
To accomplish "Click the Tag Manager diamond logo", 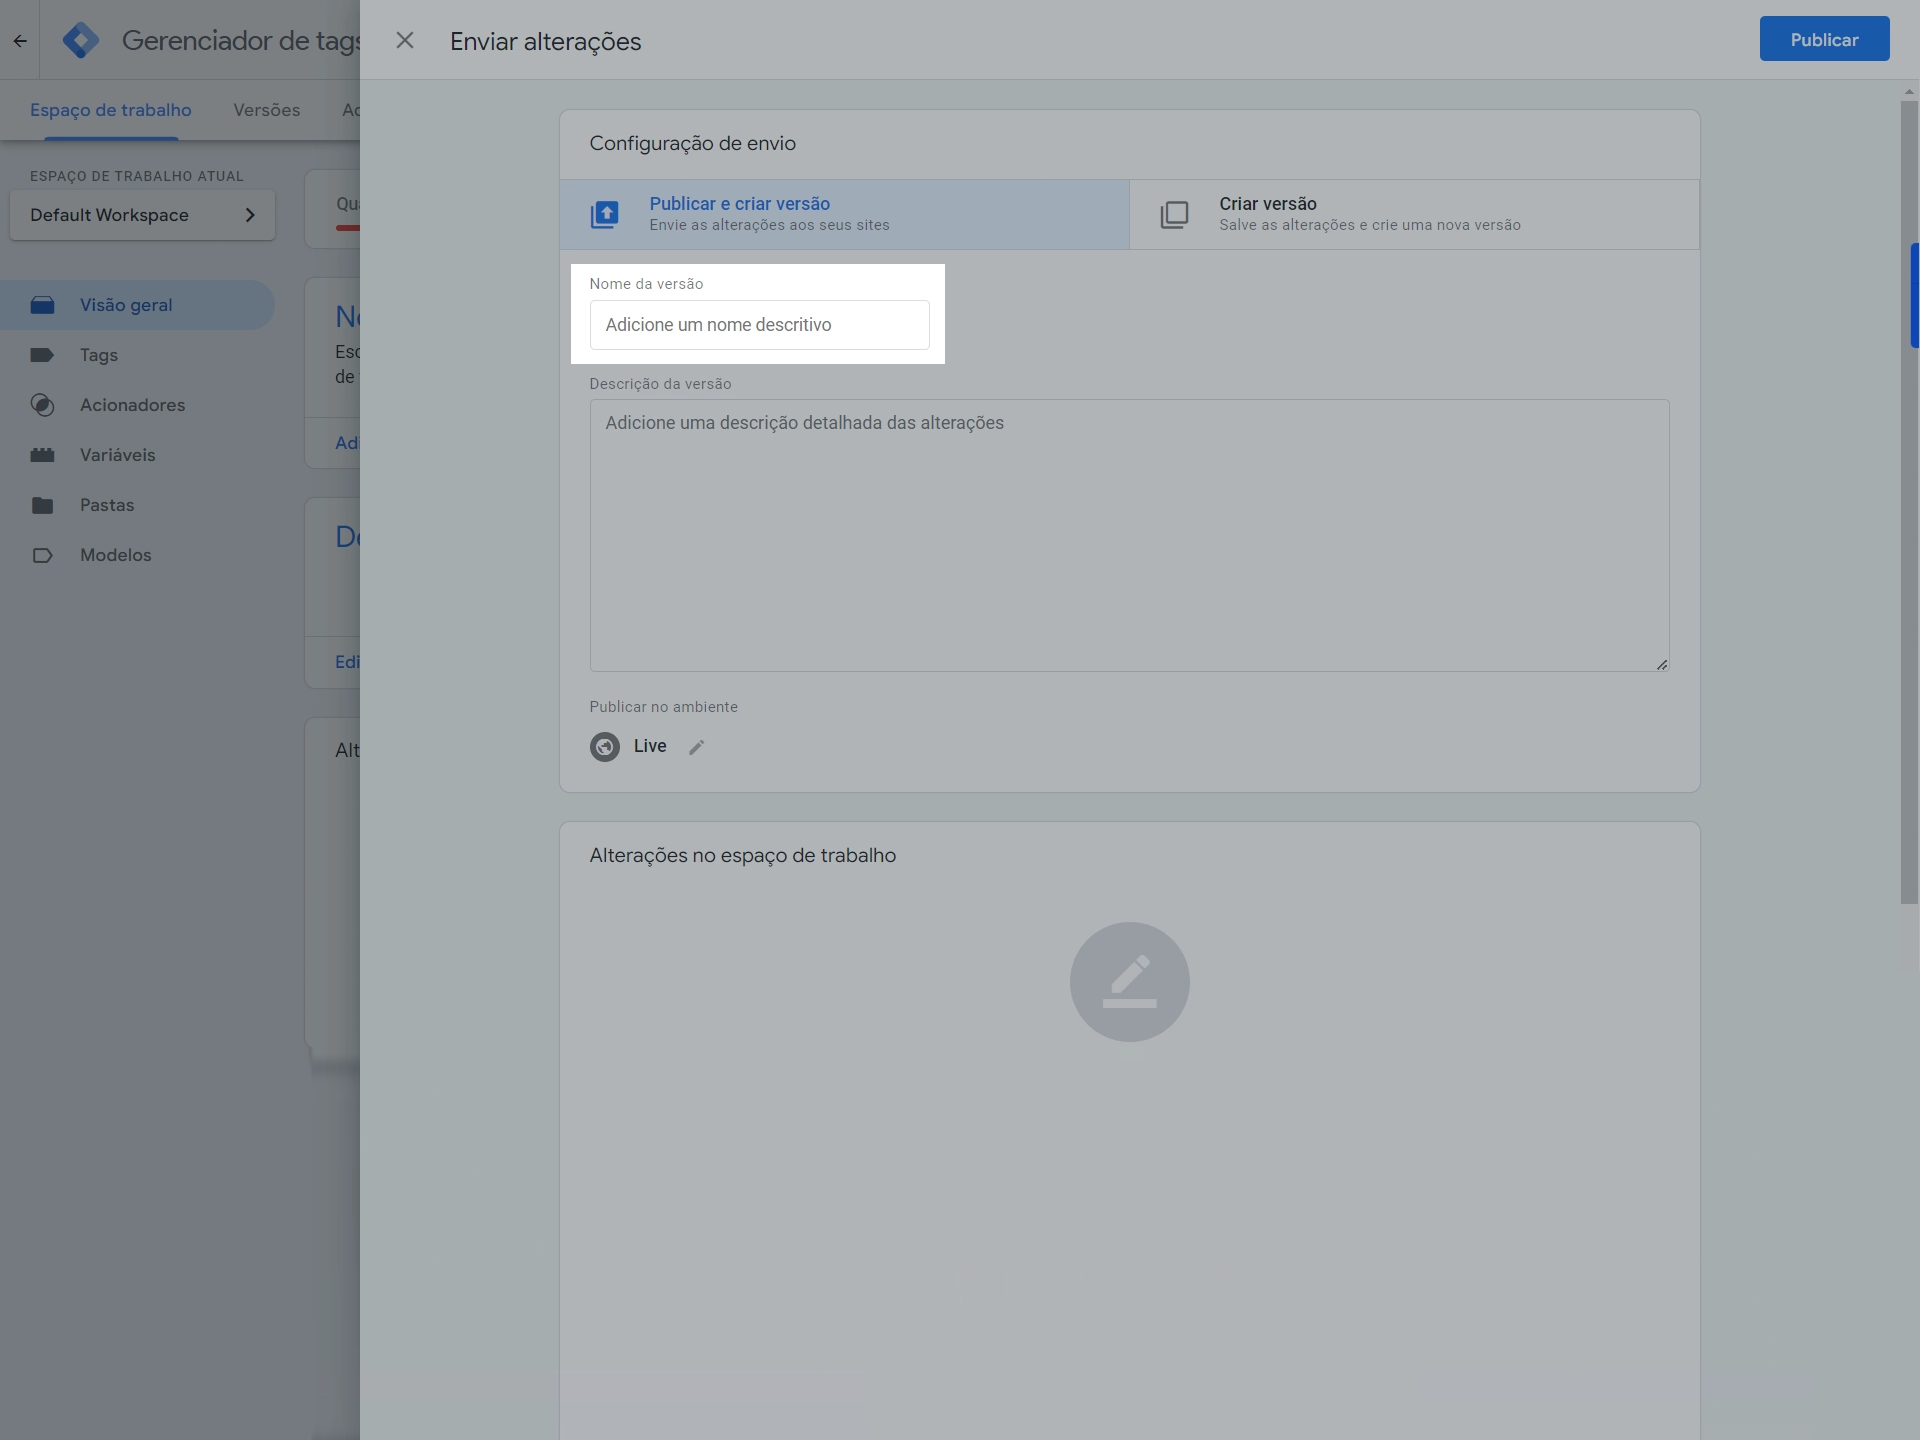I will tap(80, 40).
